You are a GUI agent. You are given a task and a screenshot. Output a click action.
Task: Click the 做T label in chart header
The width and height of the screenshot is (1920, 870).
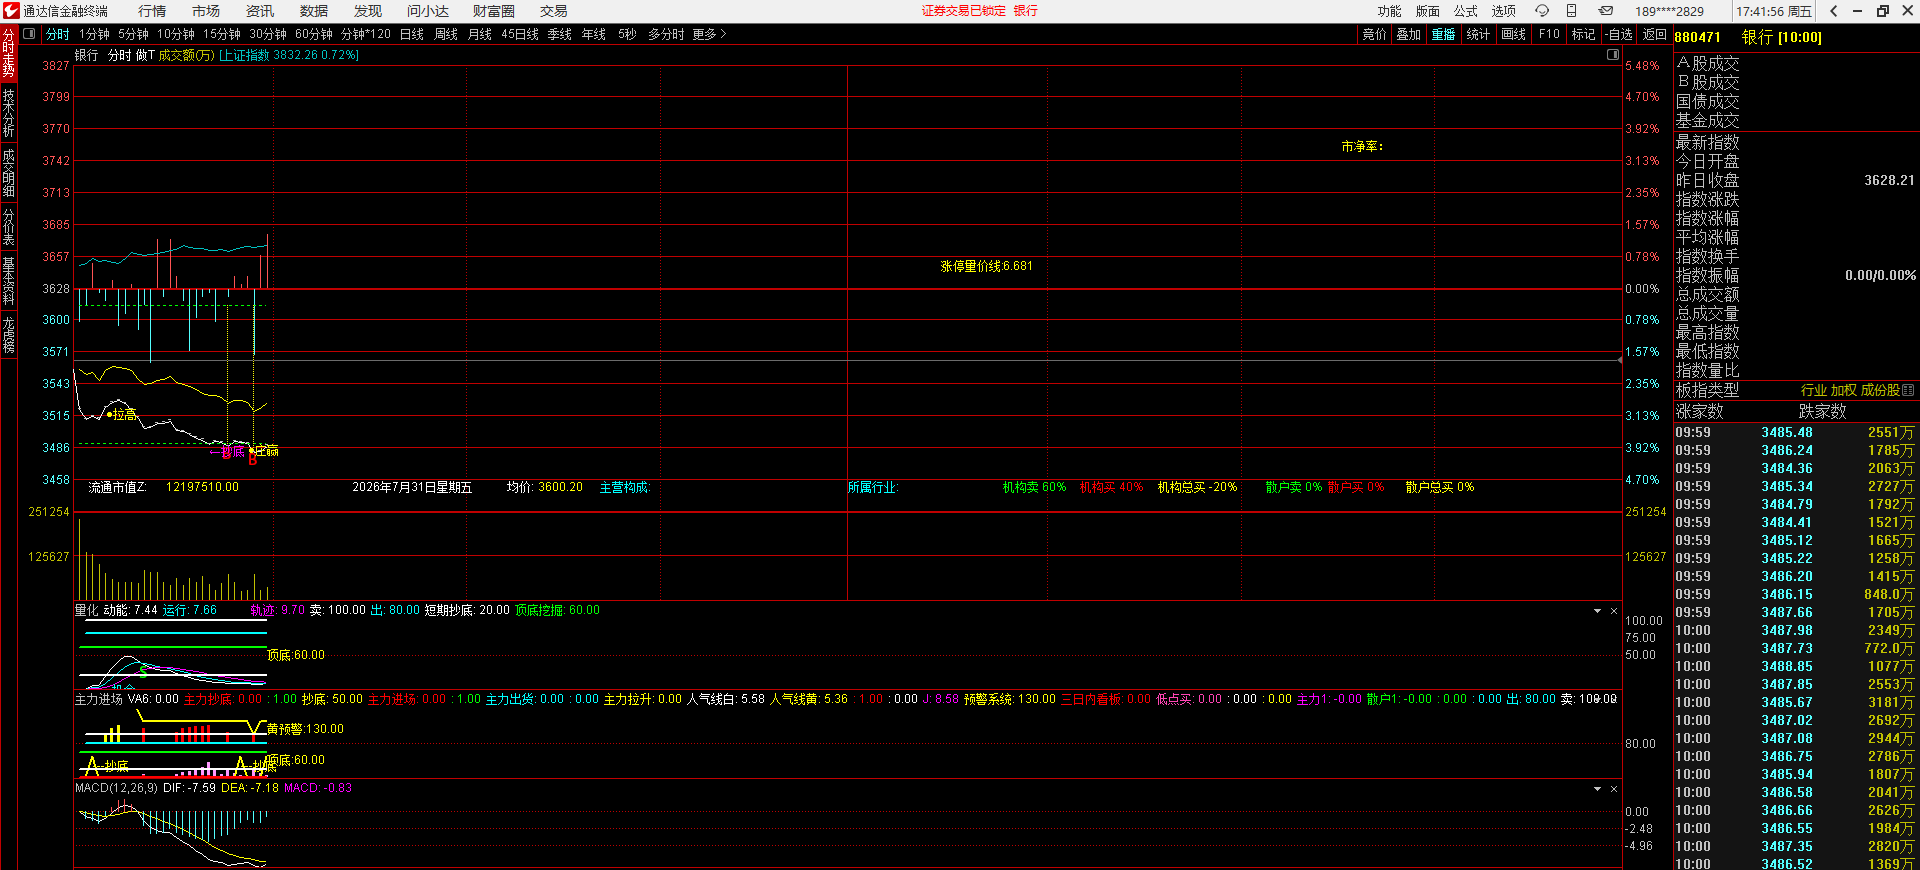(145, 55)
